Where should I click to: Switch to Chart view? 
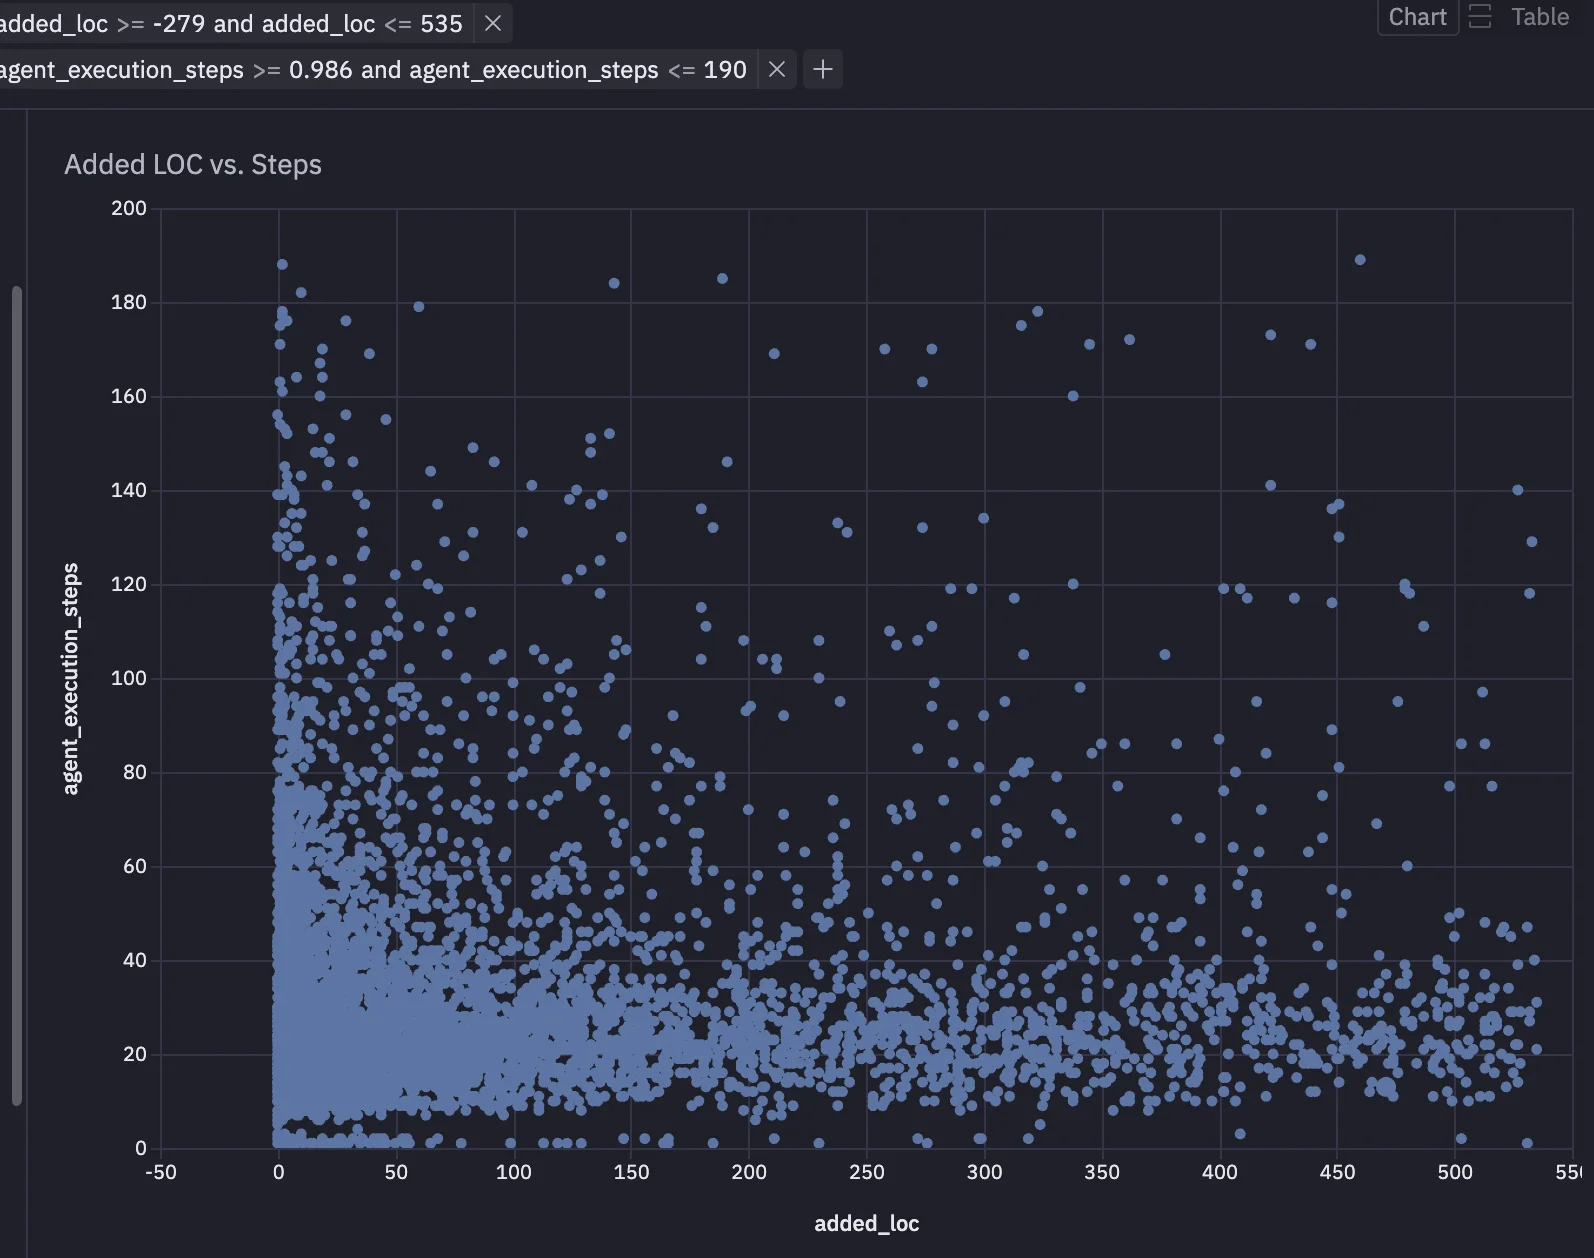1416,17
